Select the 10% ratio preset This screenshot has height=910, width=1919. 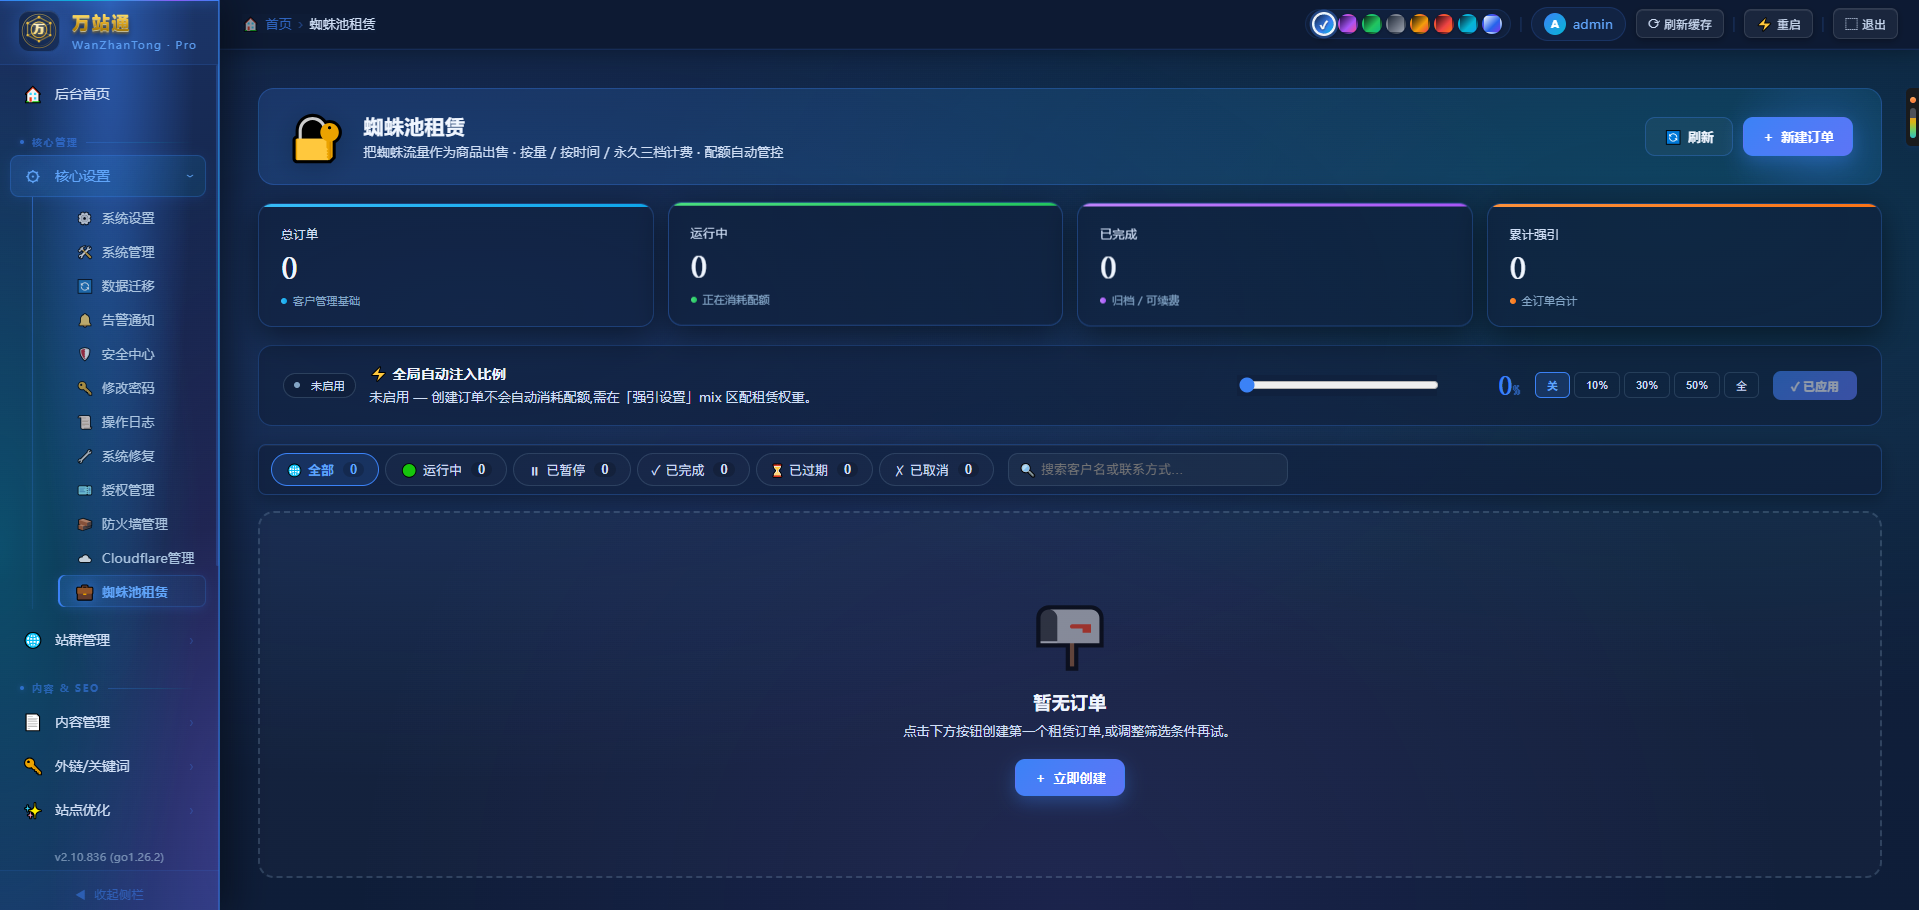(1597, 385)
